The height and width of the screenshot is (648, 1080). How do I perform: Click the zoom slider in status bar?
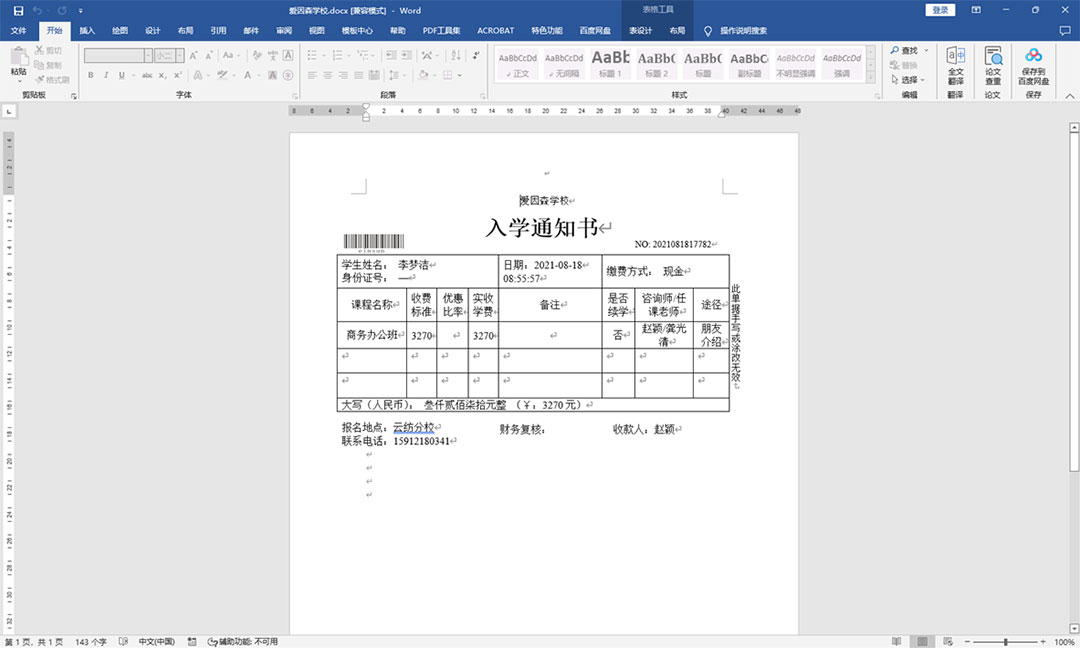1005,641
